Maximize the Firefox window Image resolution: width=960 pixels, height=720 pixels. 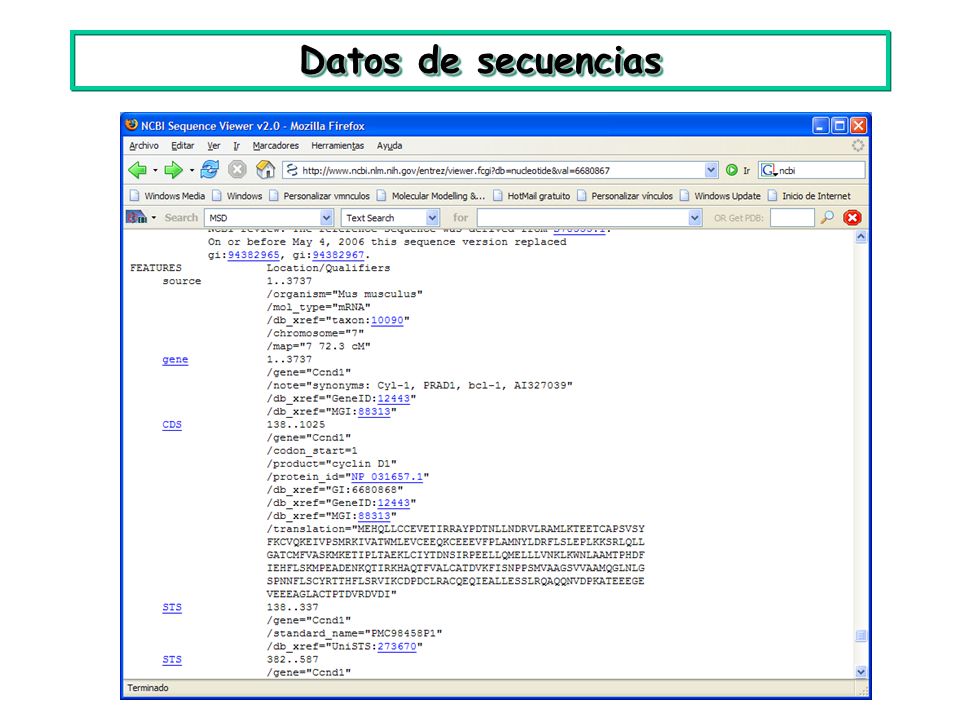tap(839, 126)
